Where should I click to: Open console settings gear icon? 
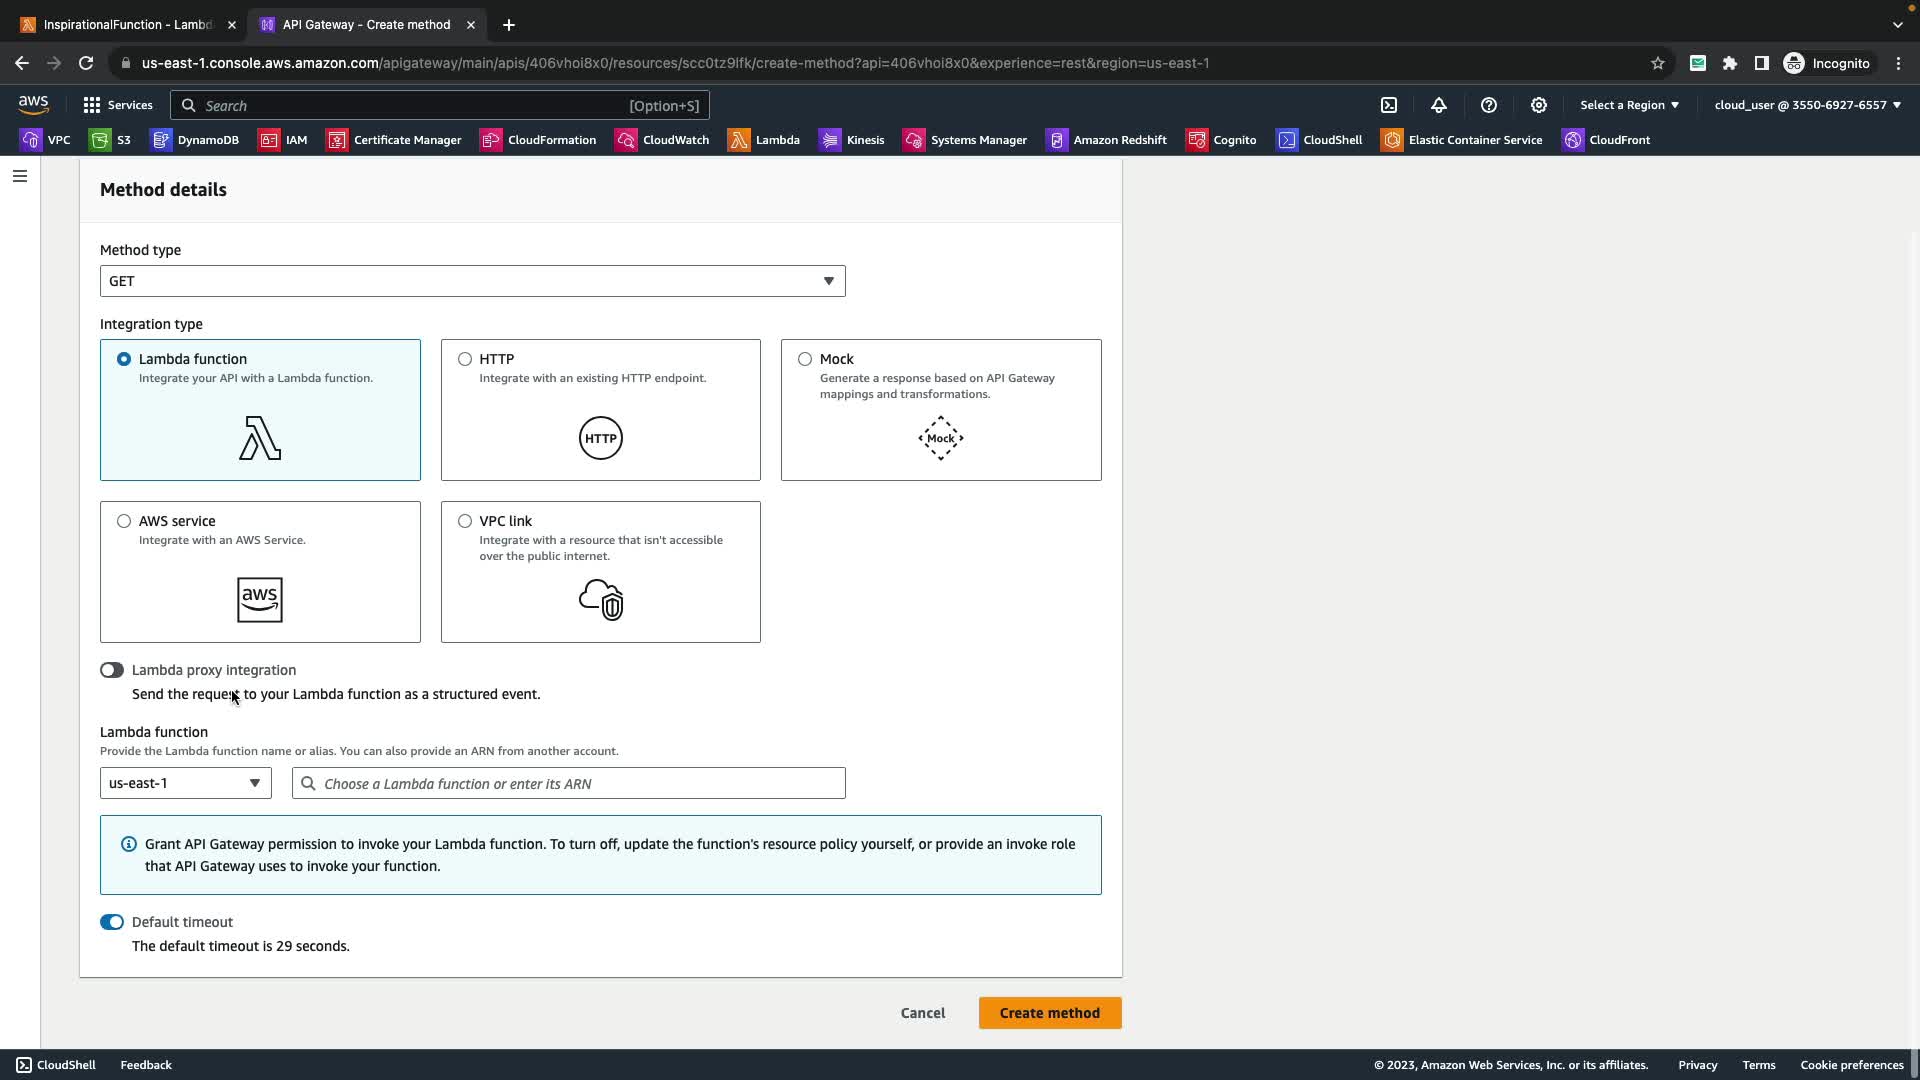[1539, 105]
